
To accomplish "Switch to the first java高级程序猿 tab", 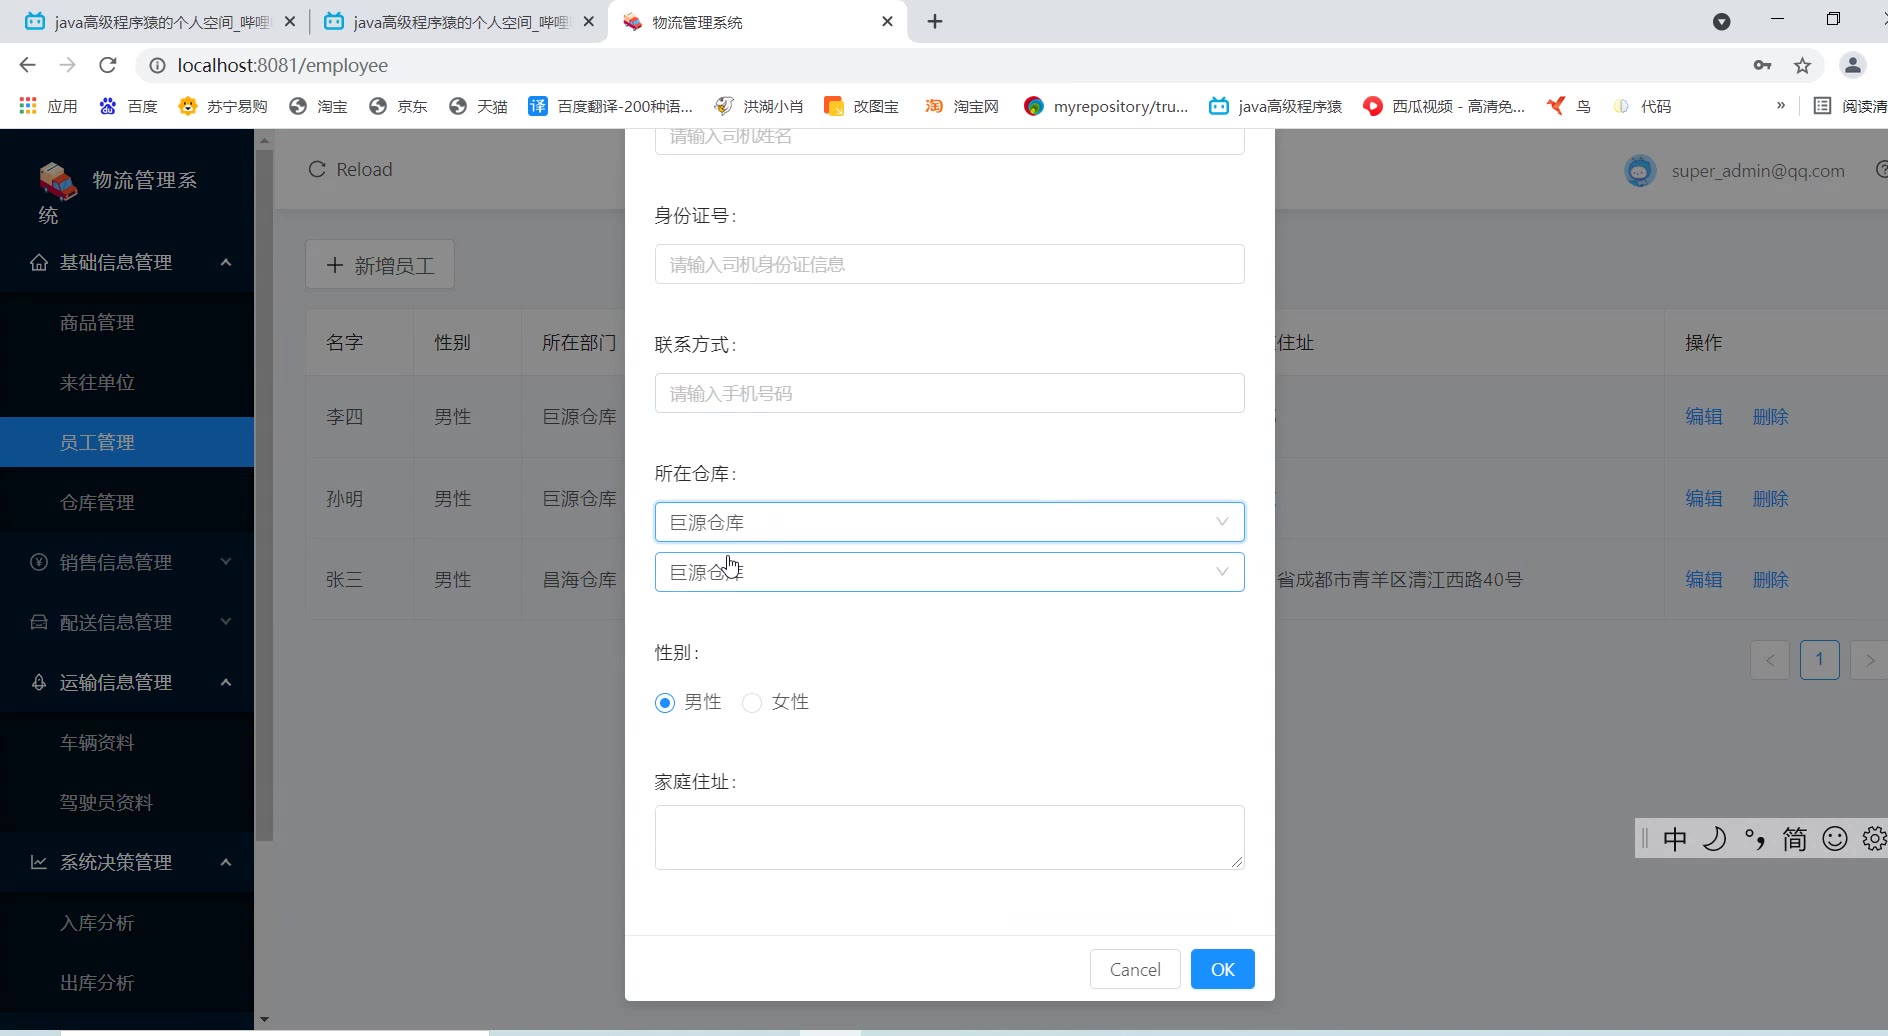I will pos(158,21).
